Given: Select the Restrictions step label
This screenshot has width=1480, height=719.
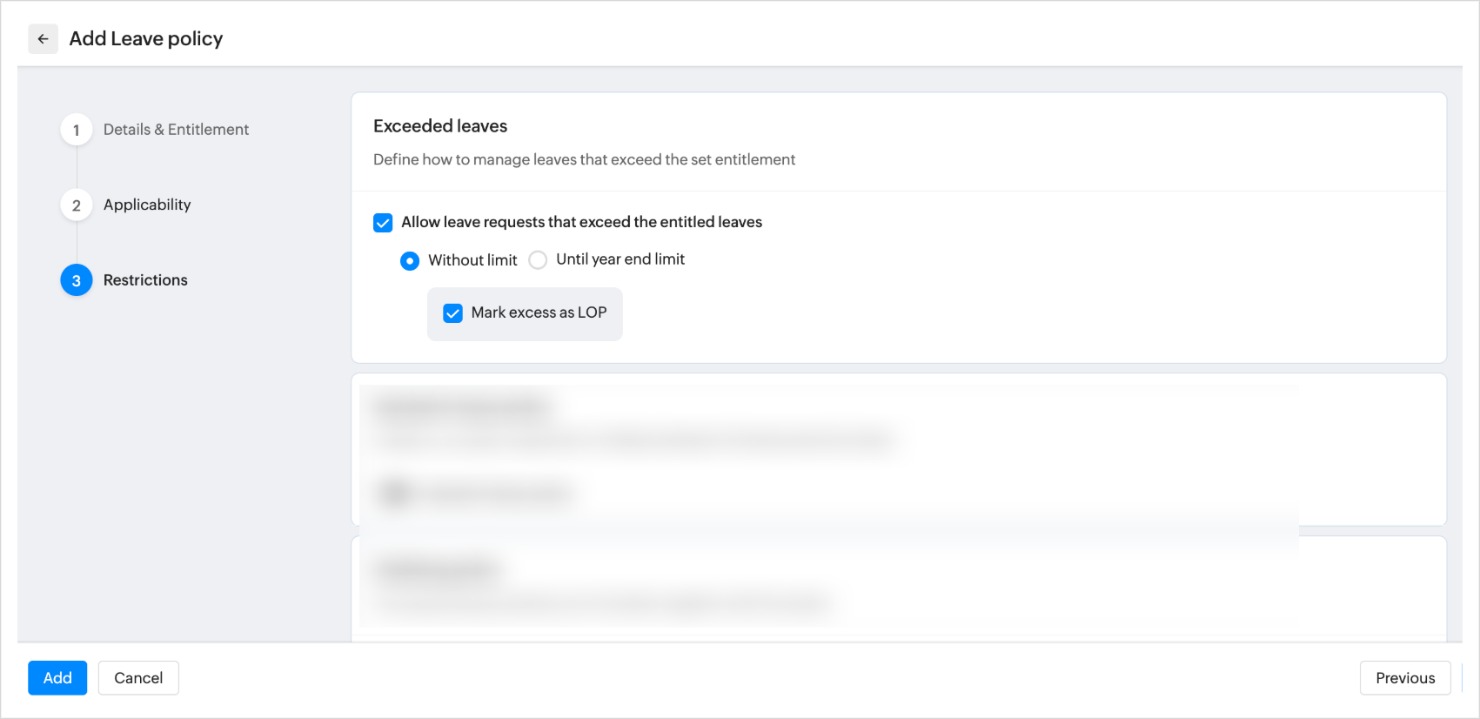Looking at the screenshot, I should tap(145, 281).
